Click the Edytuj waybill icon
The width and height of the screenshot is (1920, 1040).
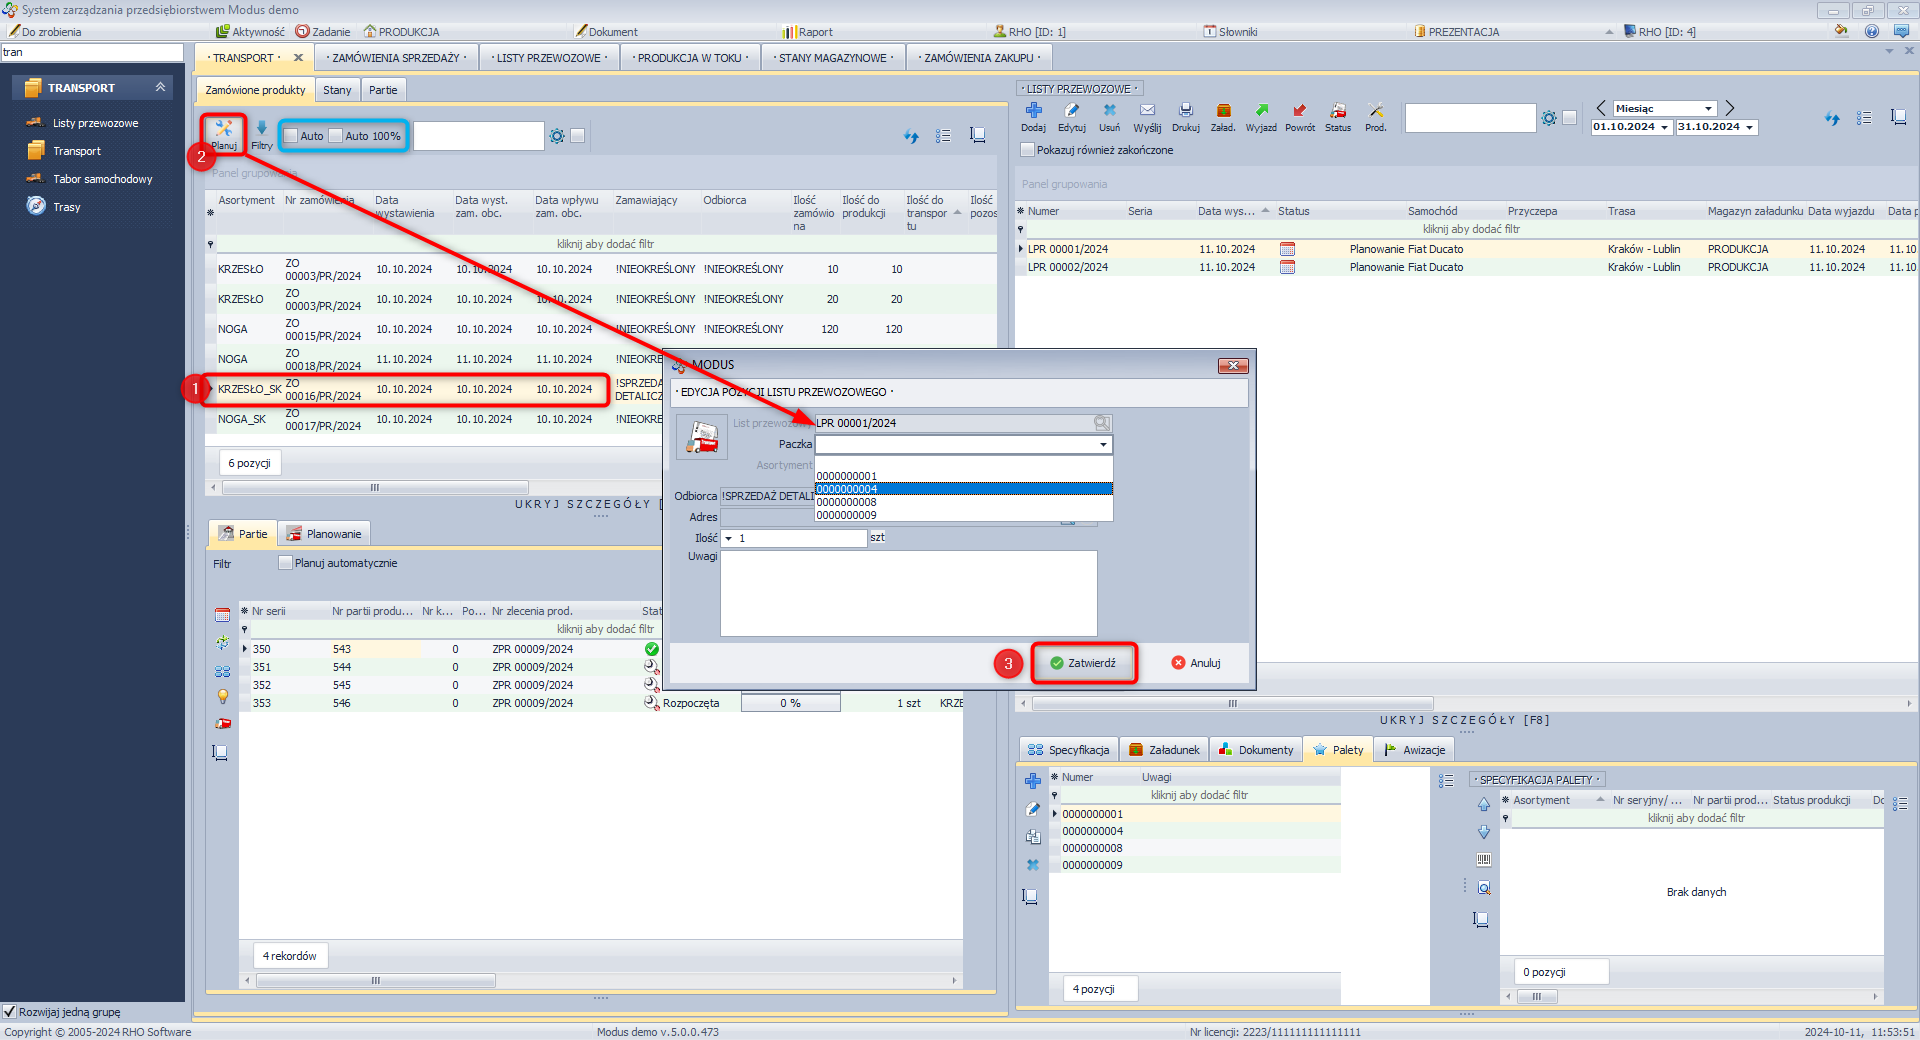click(1071, 111)
